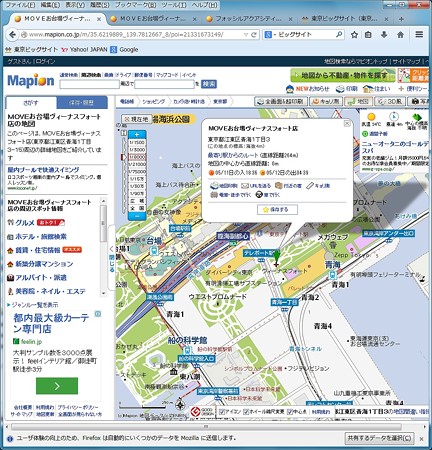Zoom out with the map minus button
This screenshot has height=450, width=432.
[x=137, y=216]
